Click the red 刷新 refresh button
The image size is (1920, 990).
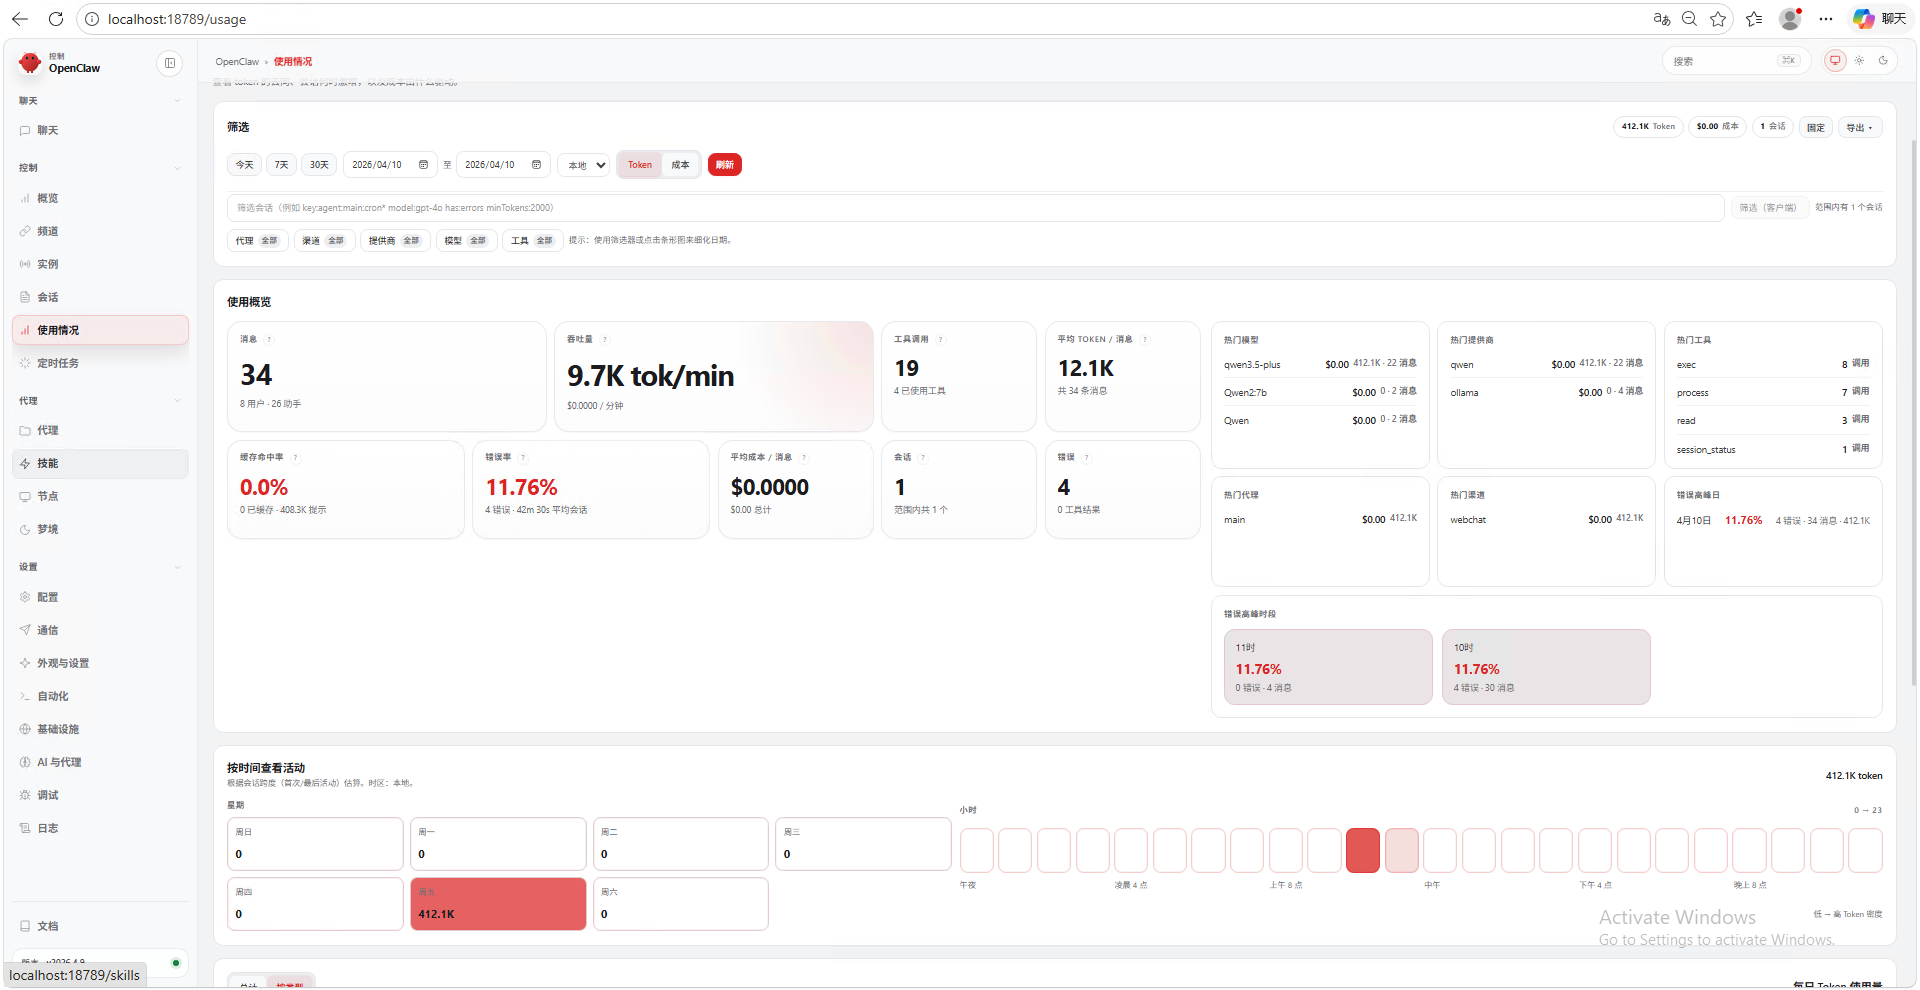(725, 165)
